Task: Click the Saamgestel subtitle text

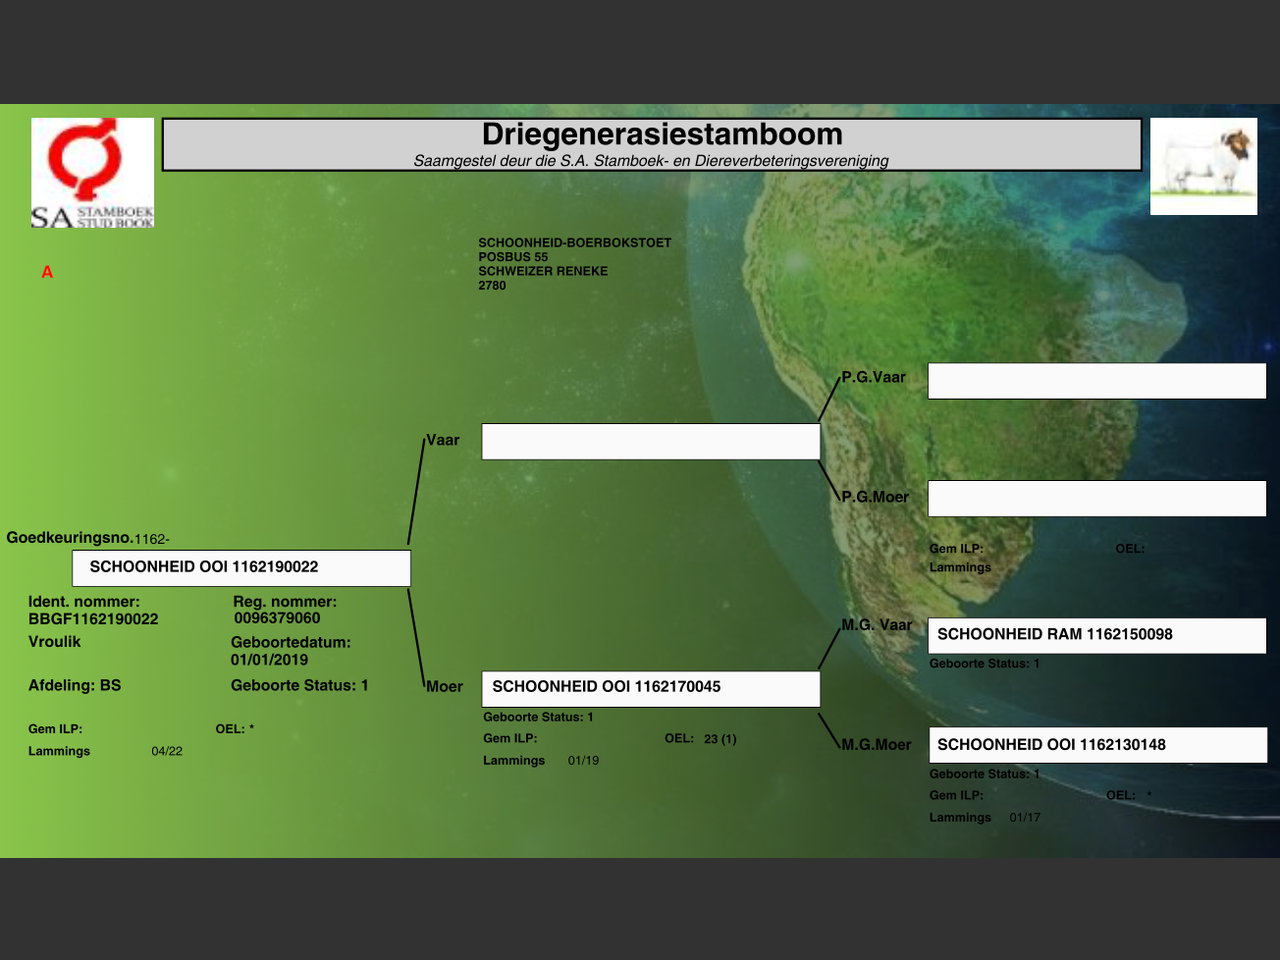Action: coord(650,160)
